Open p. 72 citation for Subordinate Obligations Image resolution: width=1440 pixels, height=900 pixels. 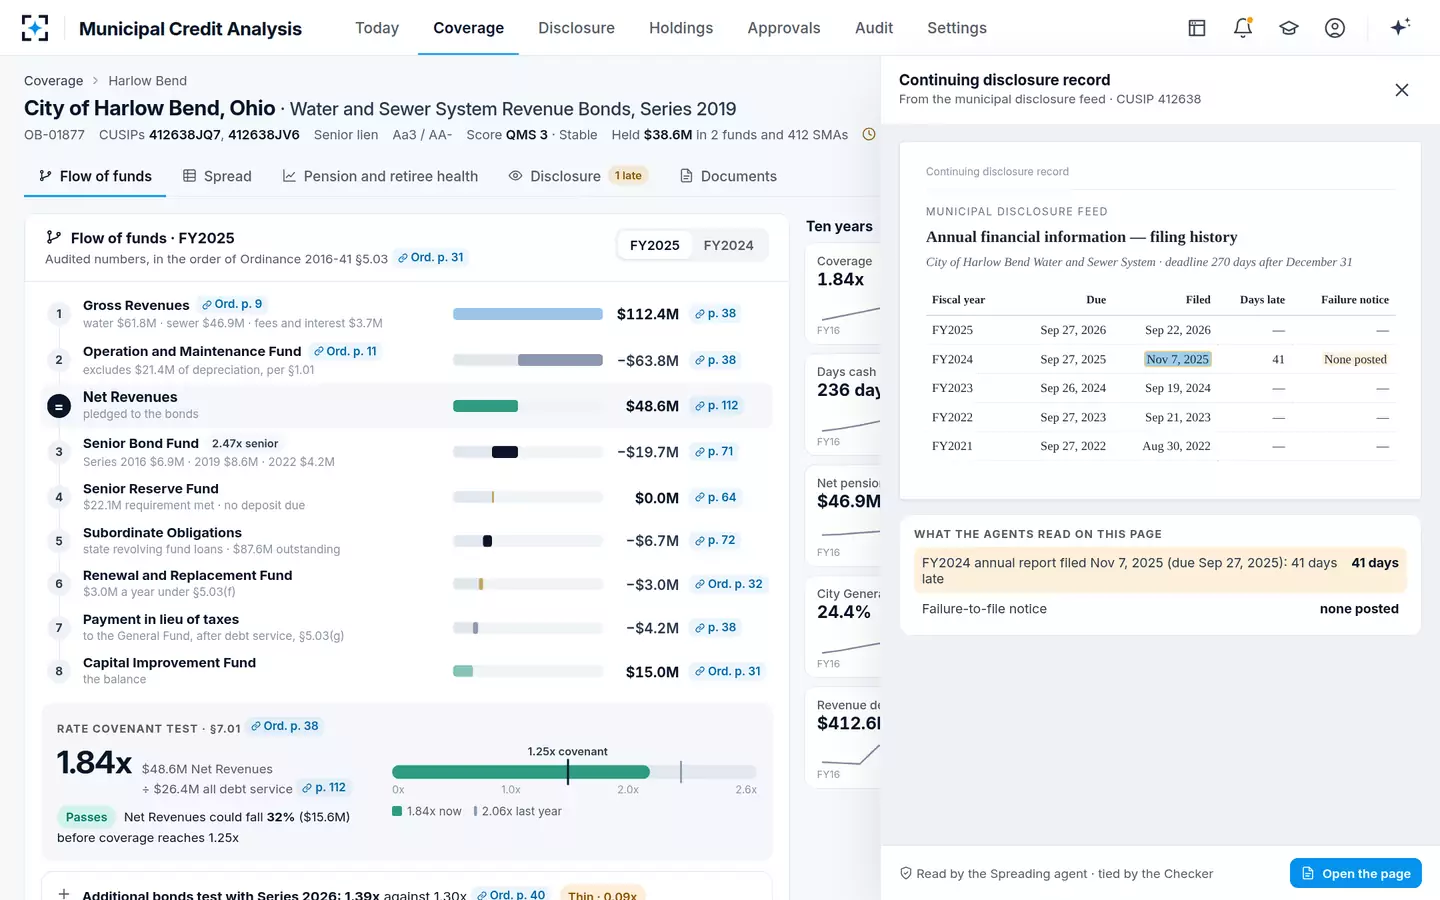tap(715, 540)
